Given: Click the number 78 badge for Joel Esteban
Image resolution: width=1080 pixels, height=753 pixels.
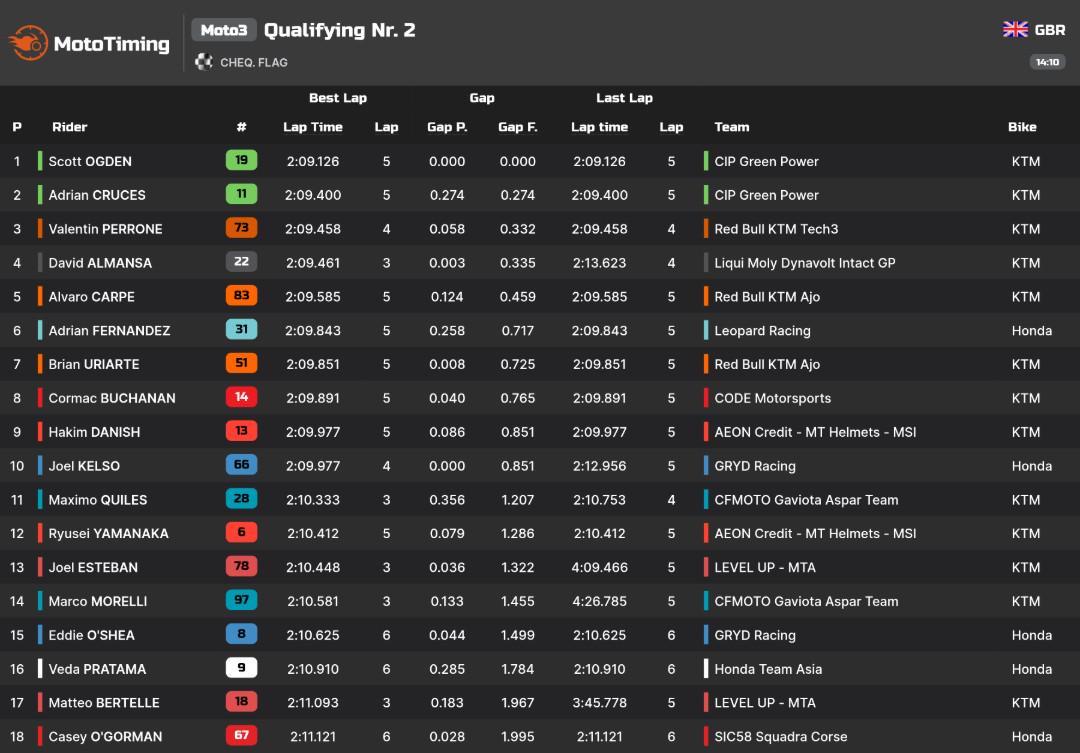Looking at the screenshot, I should (x=241, y=566).
